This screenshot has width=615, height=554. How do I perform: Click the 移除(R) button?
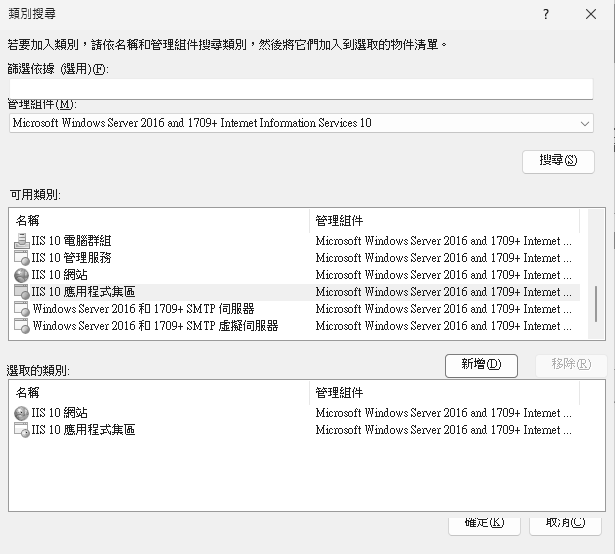coord(571,366)
